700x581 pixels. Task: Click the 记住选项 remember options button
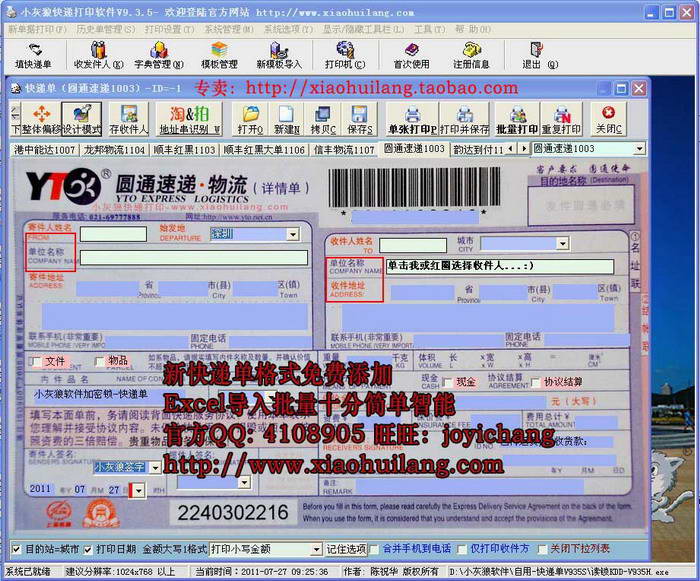[x=346, y=549]
